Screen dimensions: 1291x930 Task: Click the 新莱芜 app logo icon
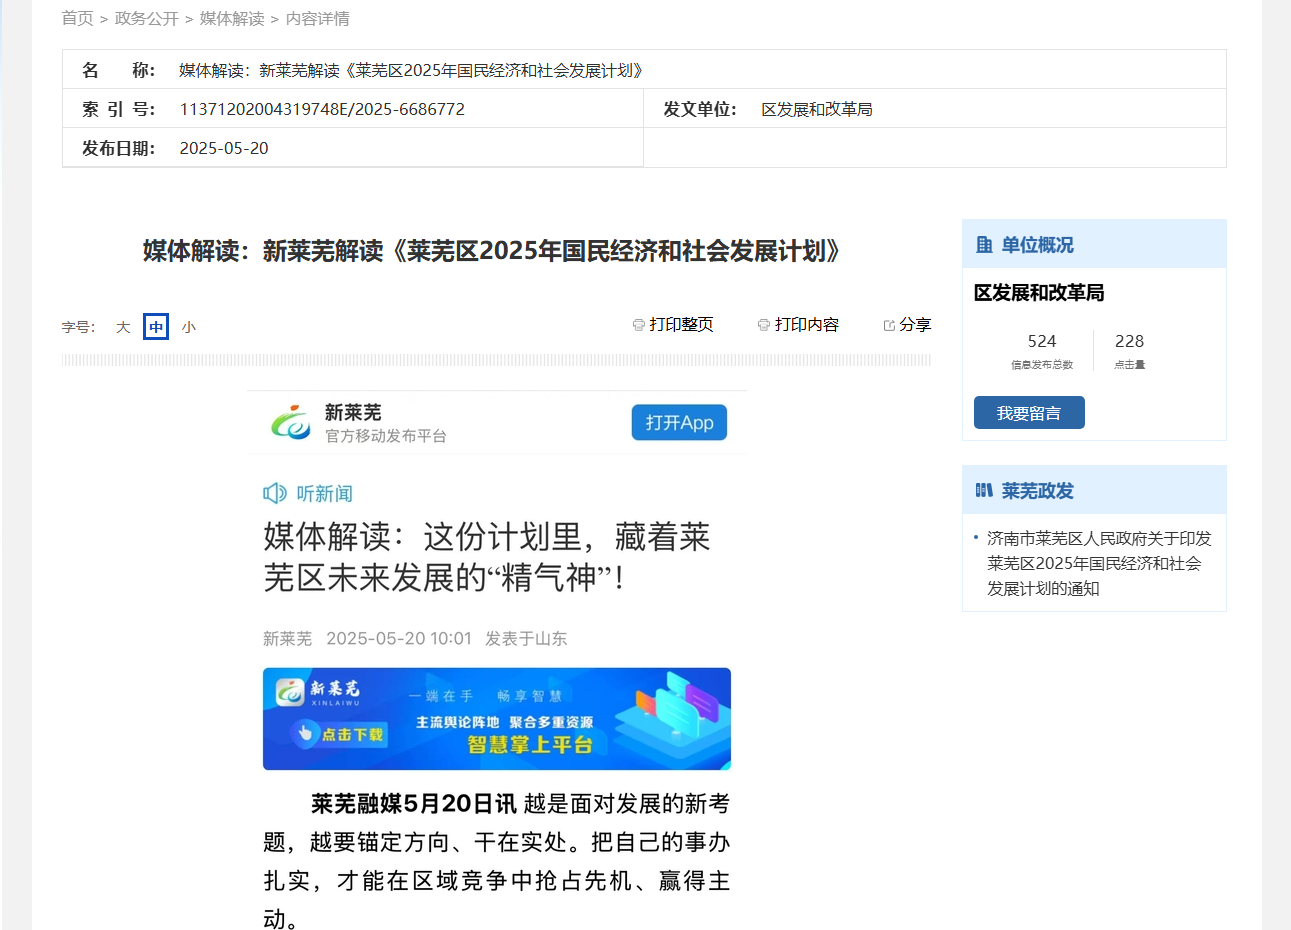click(291, 422)
